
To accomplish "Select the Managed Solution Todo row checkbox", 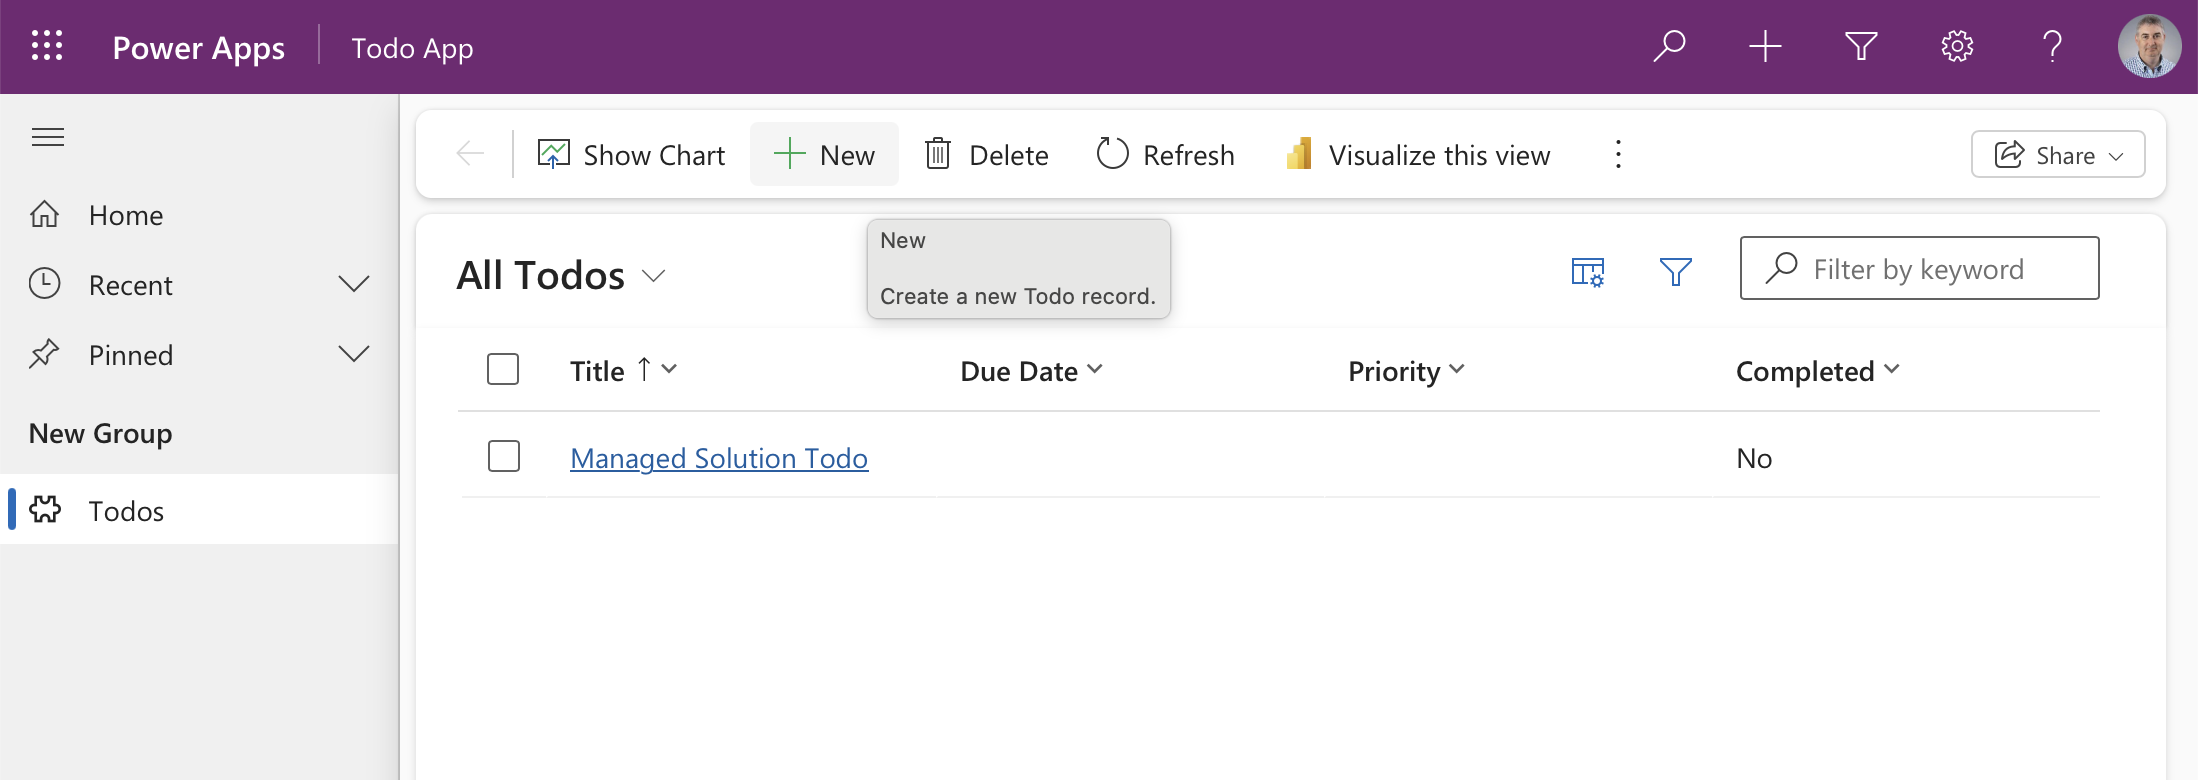I will 504,456.
